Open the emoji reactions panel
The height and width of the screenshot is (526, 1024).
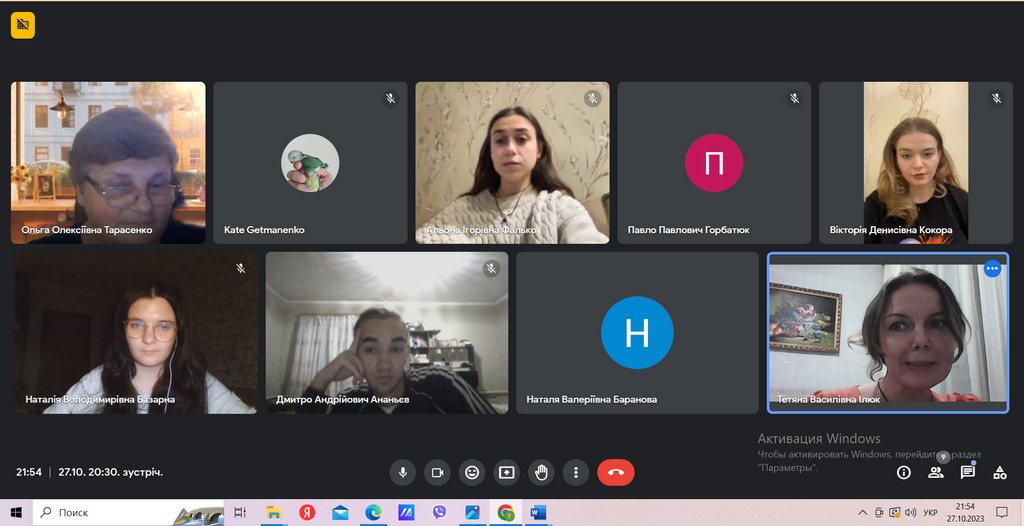(472, 472)
